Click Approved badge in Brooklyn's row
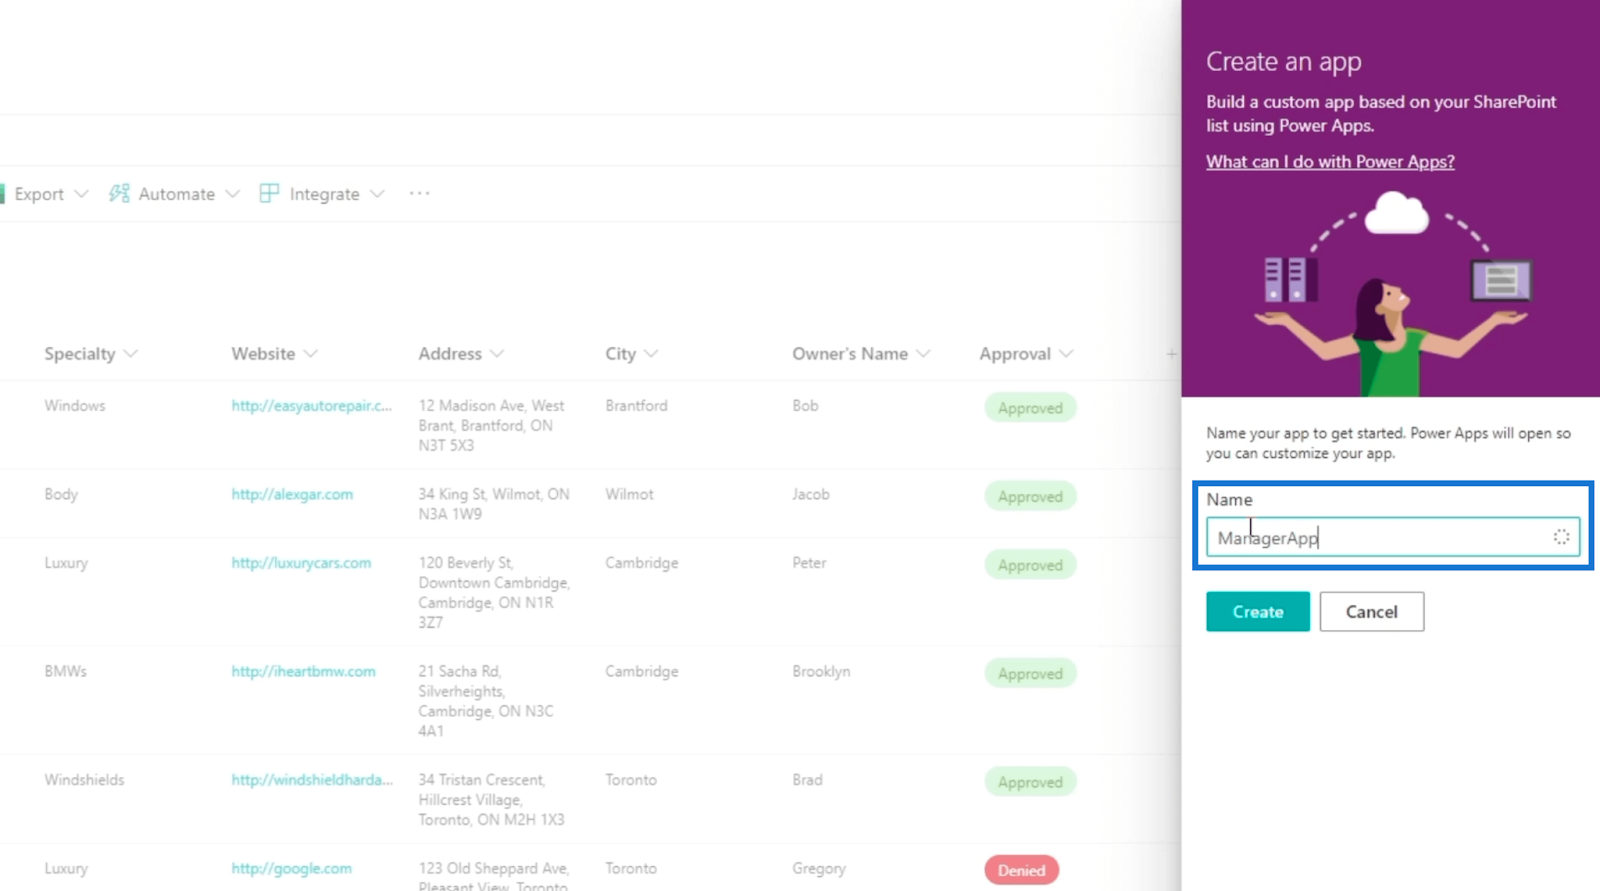Viewport: 1600px width, 891px height. (1030, 674)
